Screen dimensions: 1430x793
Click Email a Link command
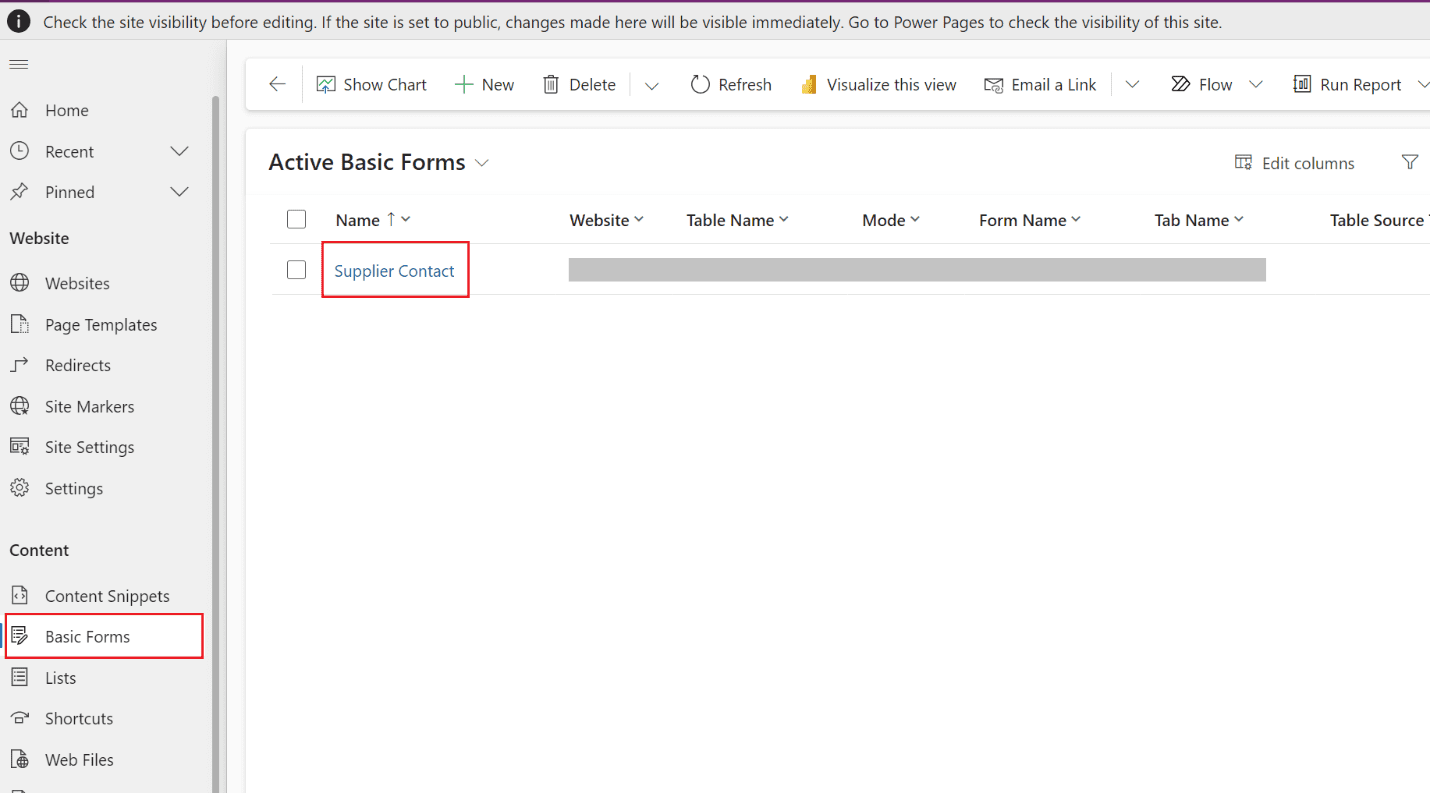point(1041,85)
